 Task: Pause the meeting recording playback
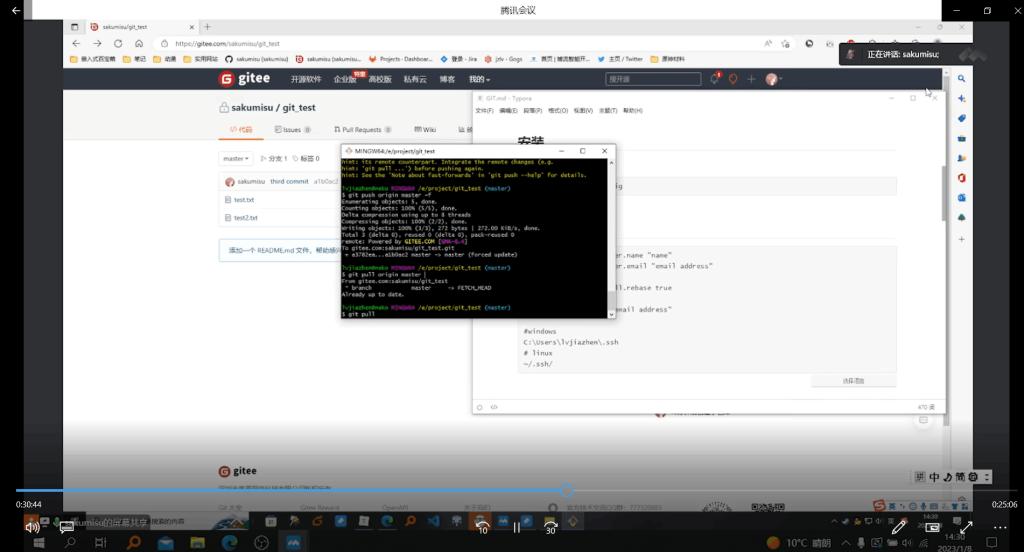[x=516, y=527]
